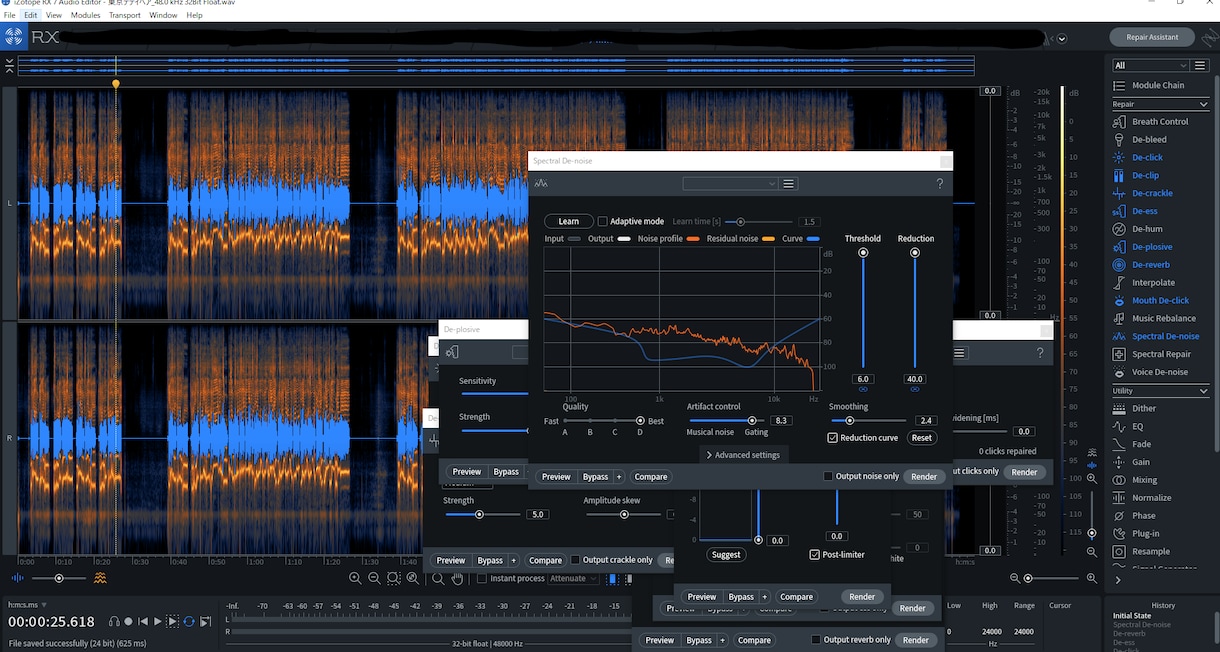1220x652 pixels.
Task: Open the De-bleed module
Action: click(x=1149, y=140)
